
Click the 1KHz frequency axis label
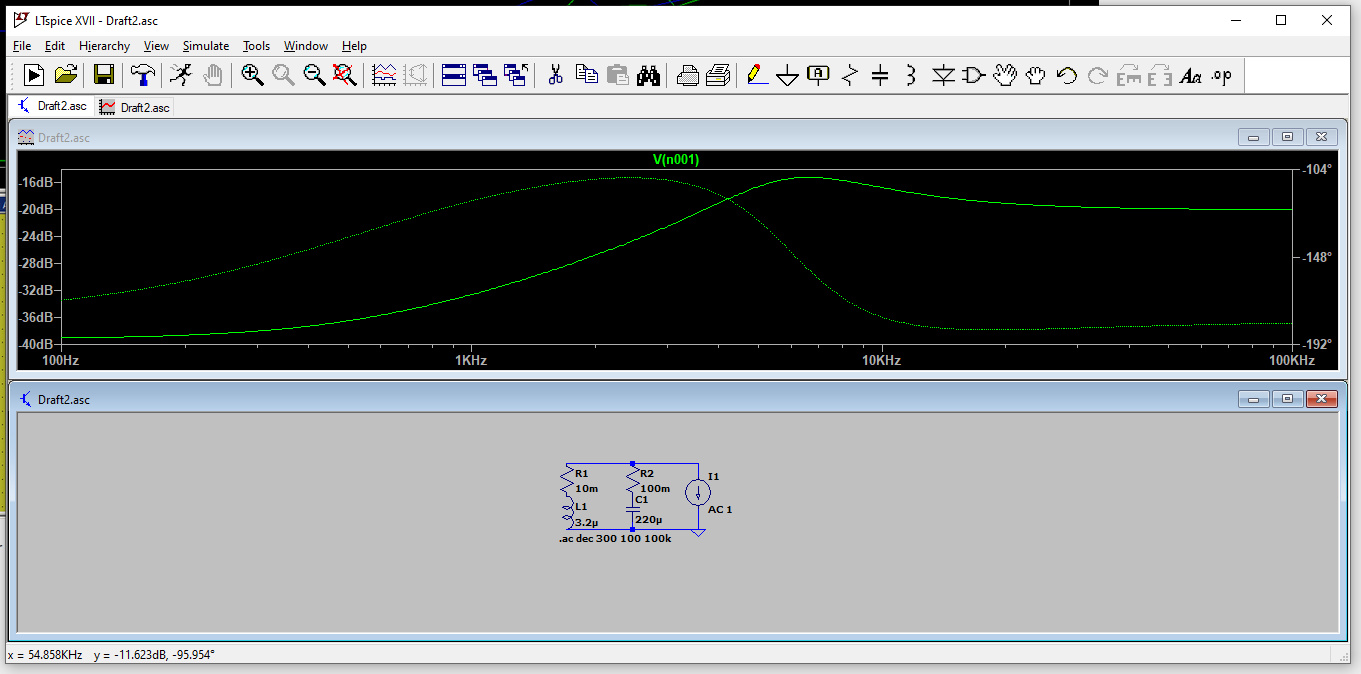pos(470,360)
